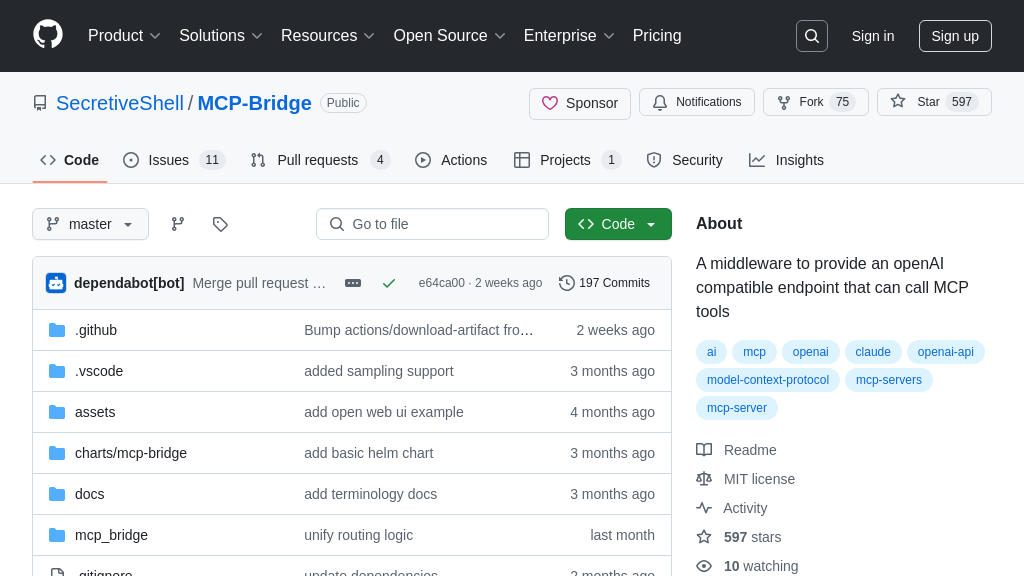Click the Sign up button
Screen dimensions: 1024x576
tap(955, 36)
